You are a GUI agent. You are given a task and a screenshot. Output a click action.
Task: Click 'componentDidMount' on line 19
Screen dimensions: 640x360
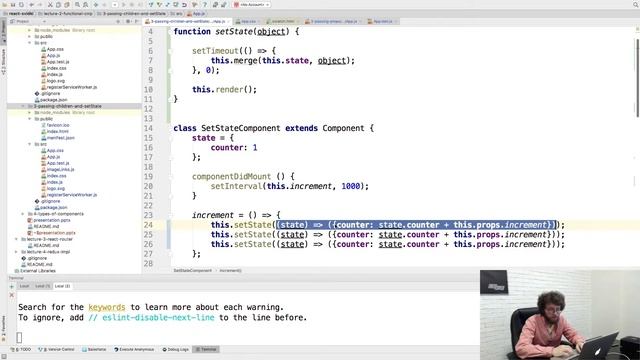[x=231, y=176]
